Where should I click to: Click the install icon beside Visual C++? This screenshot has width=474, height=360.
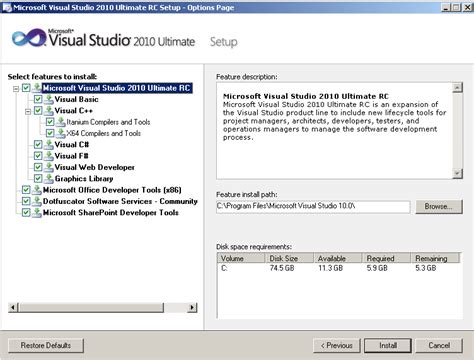tap(49, 110)
